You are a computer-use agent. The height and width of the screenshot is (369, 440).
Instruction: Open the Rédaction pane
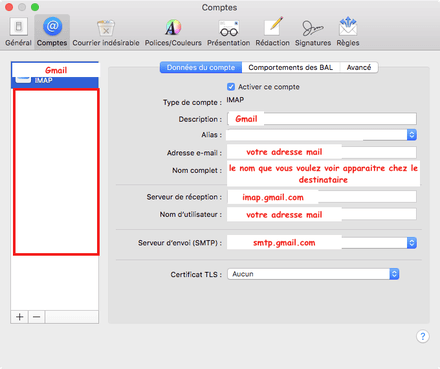(x=272, y=32)
